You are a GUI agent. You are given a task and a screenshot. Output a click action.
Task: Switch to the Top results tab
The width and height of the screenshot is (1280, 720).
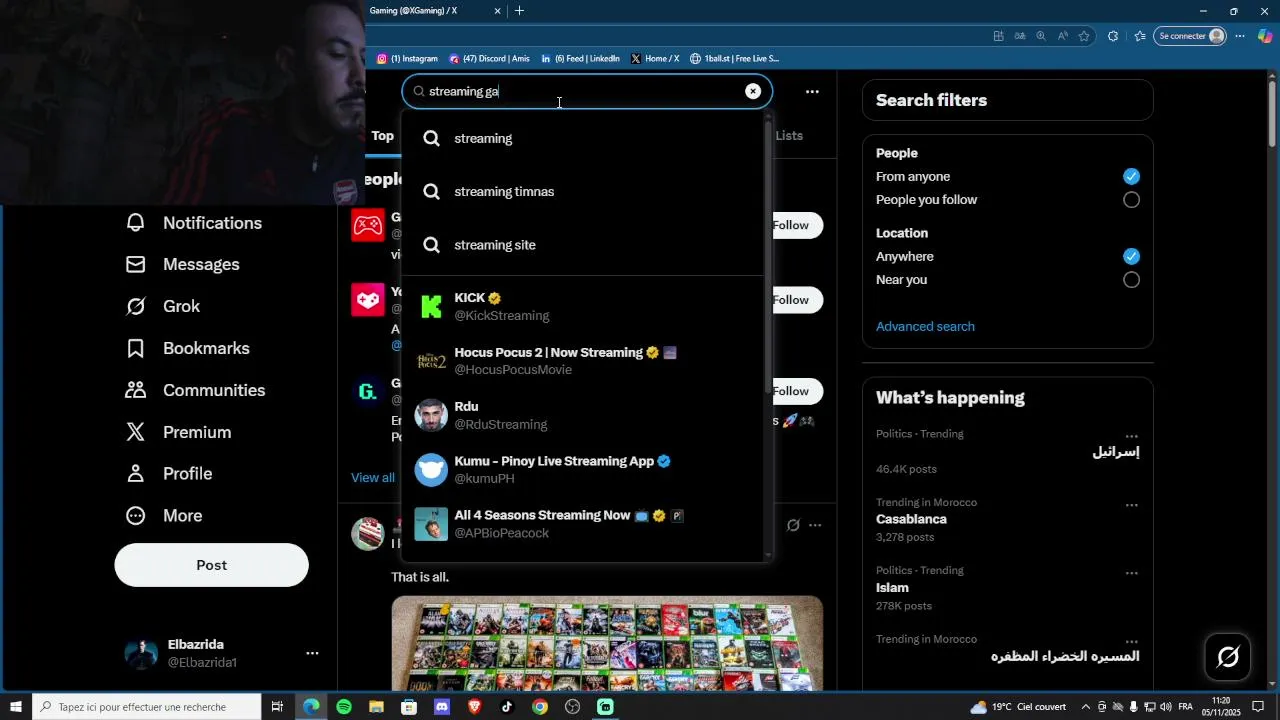pos(383,136)
